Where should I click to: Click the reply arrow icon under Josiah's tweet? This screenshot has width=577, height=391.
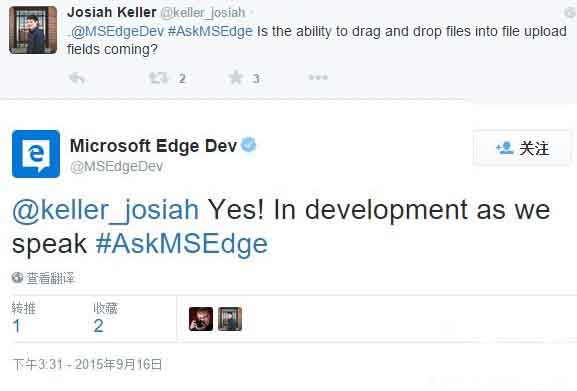(x=77, y=78)
